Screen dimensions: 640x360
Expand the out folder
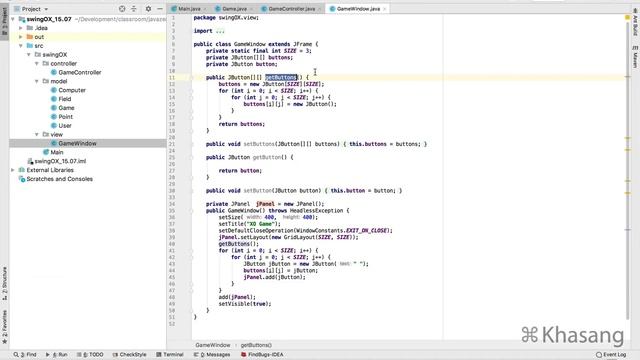(x=21, y=37)
